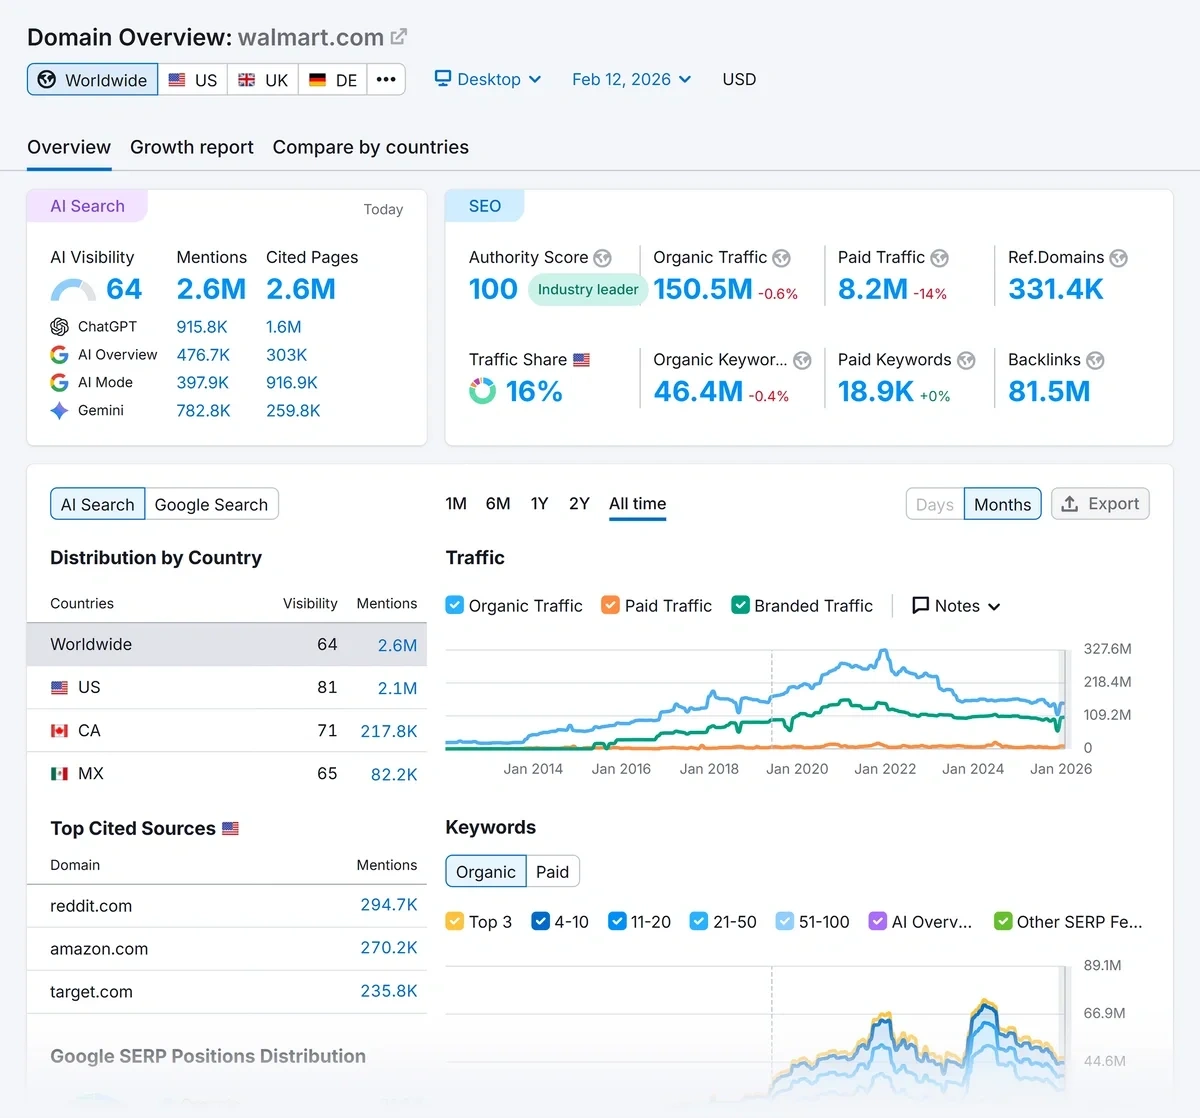Viewport: 1200px width, 1118px height.
Task: Click the info icon beside Authority Score
Action: tap(603, 257)
